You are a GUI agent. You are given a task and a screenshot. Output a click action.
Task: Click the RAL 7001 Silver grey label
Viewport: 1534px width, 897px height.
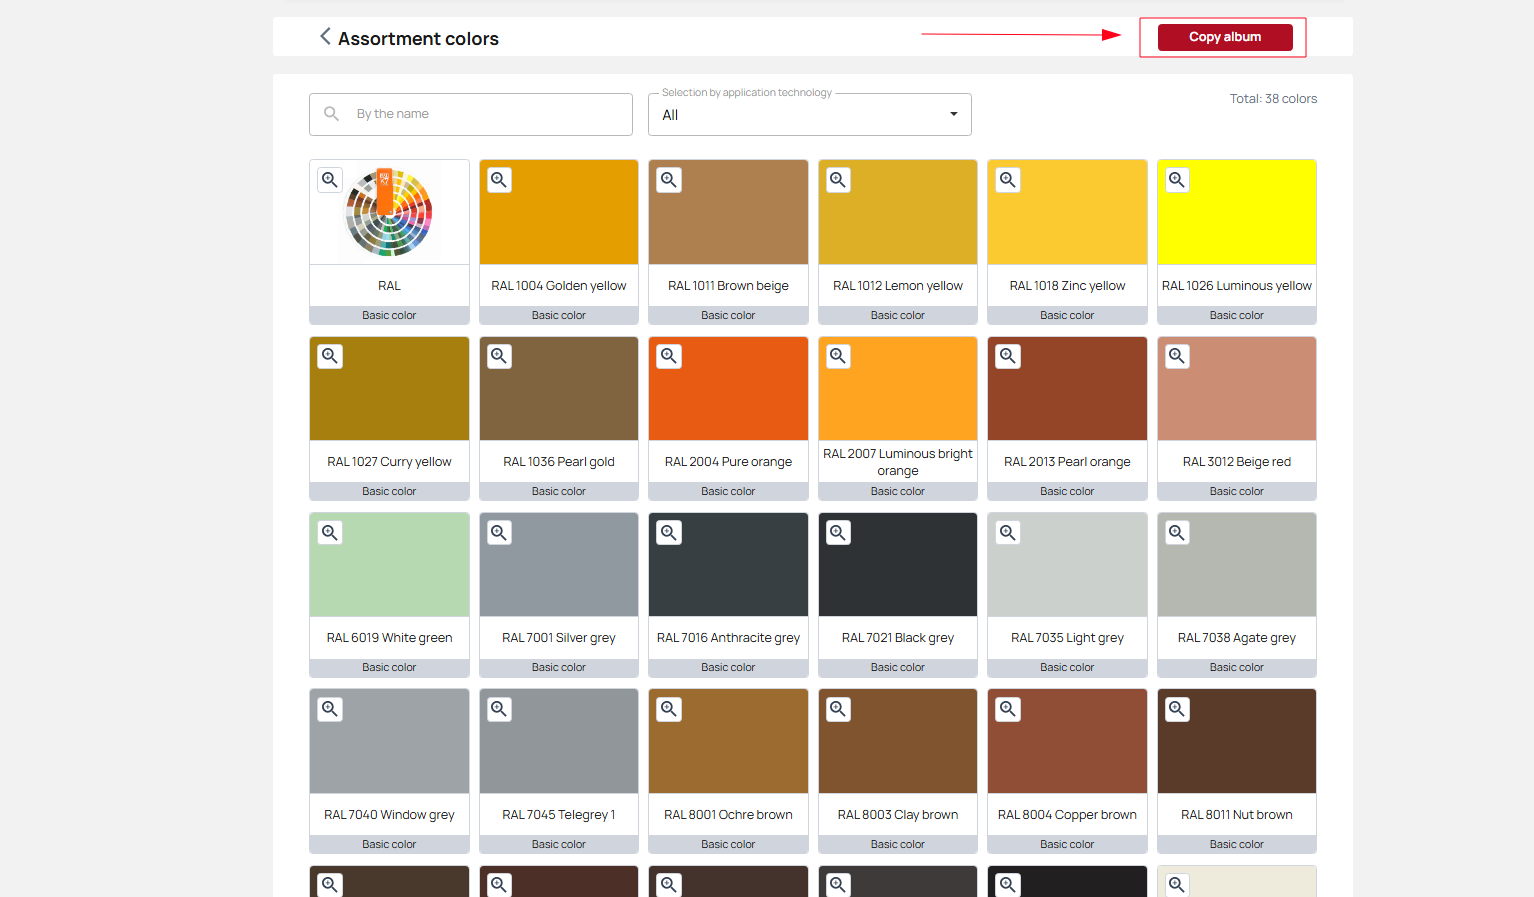pyautogui.click(x=559, y=638)
